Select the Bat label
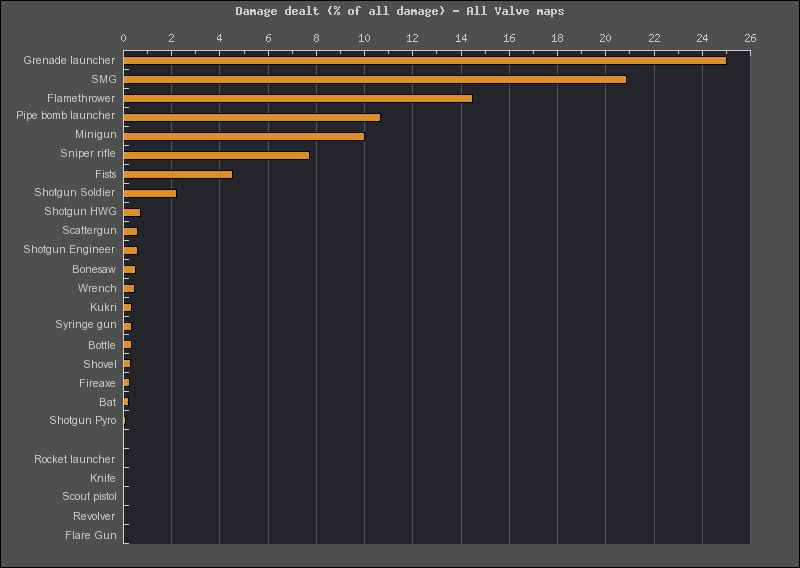Image resolution: width=800 pixels, height=568 pixels. click(x=108, y=402)
